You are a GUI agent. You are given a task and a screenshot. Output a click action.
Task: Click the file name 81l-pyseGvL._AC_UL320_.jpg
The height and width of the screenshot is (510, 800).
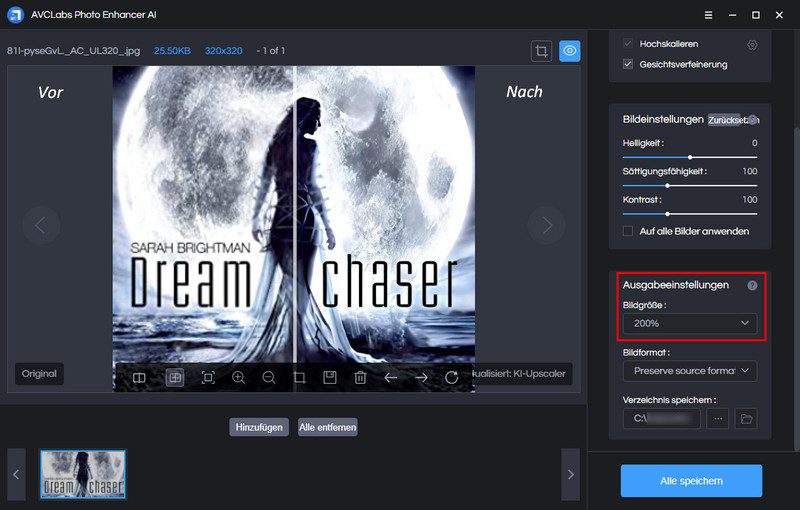[x=73, y=51]
